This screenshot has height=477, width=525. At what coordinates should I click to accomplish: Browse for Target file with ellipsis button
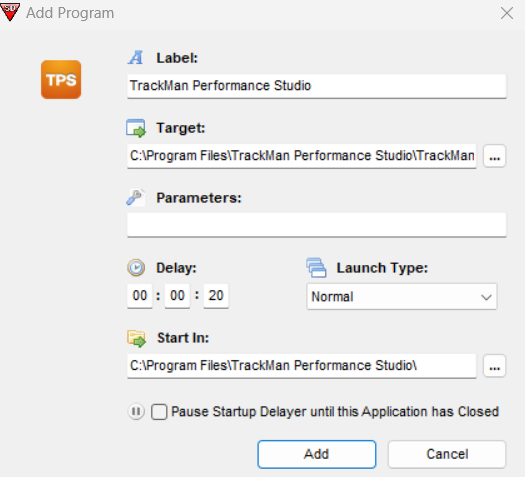[x=495, y=156]
